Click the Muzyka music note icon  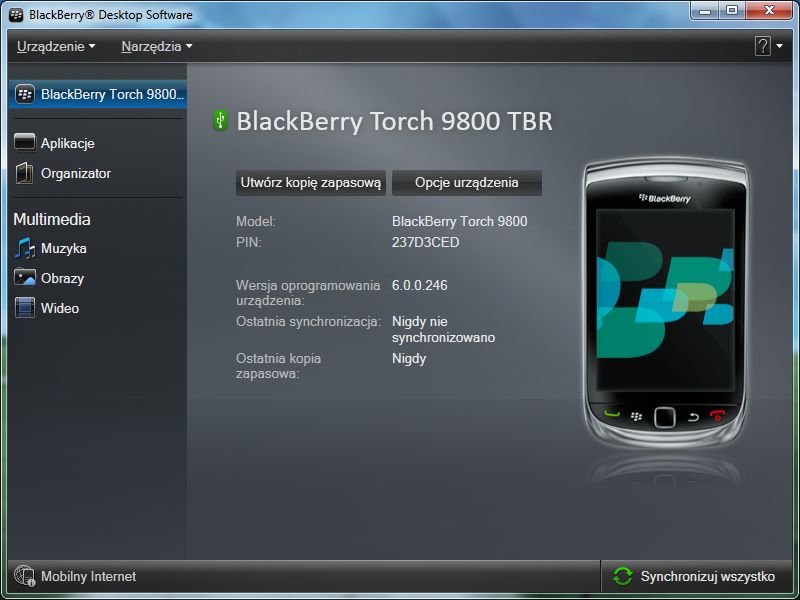tap(24, 248)
